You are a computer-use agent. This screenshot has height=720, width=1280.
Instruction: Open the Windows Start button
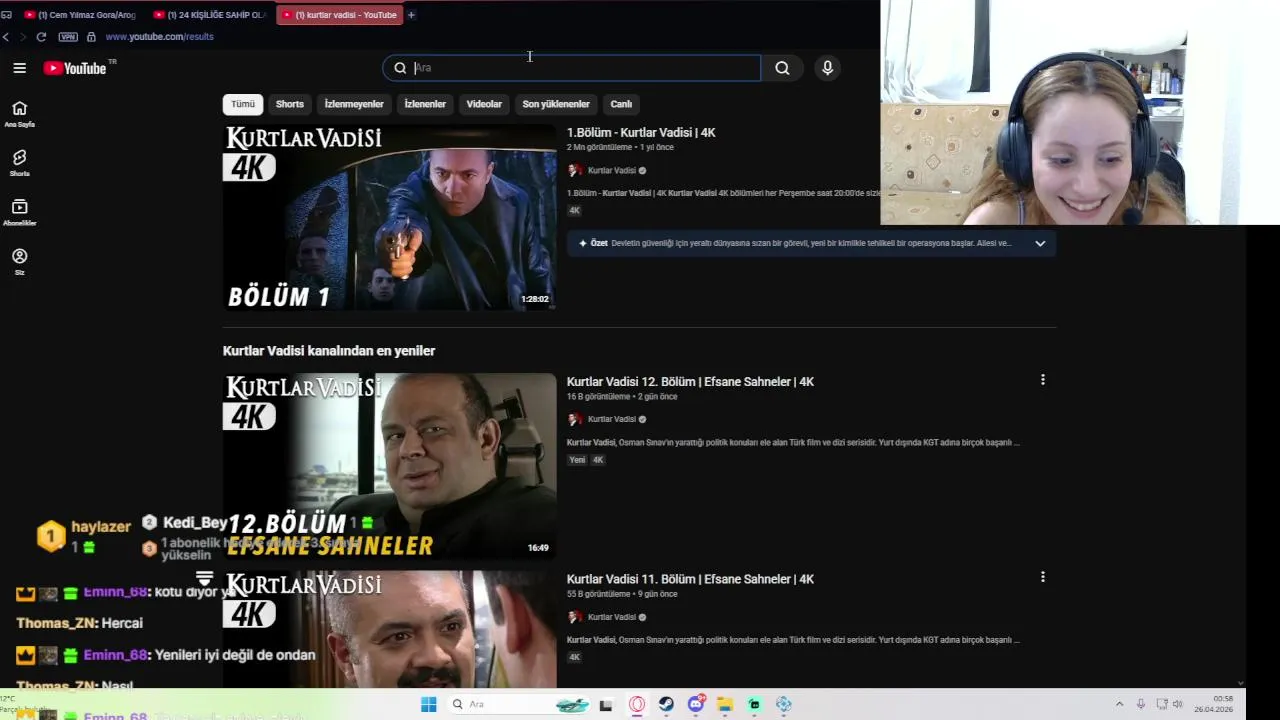pyautogui.click(x=428, y=705)
